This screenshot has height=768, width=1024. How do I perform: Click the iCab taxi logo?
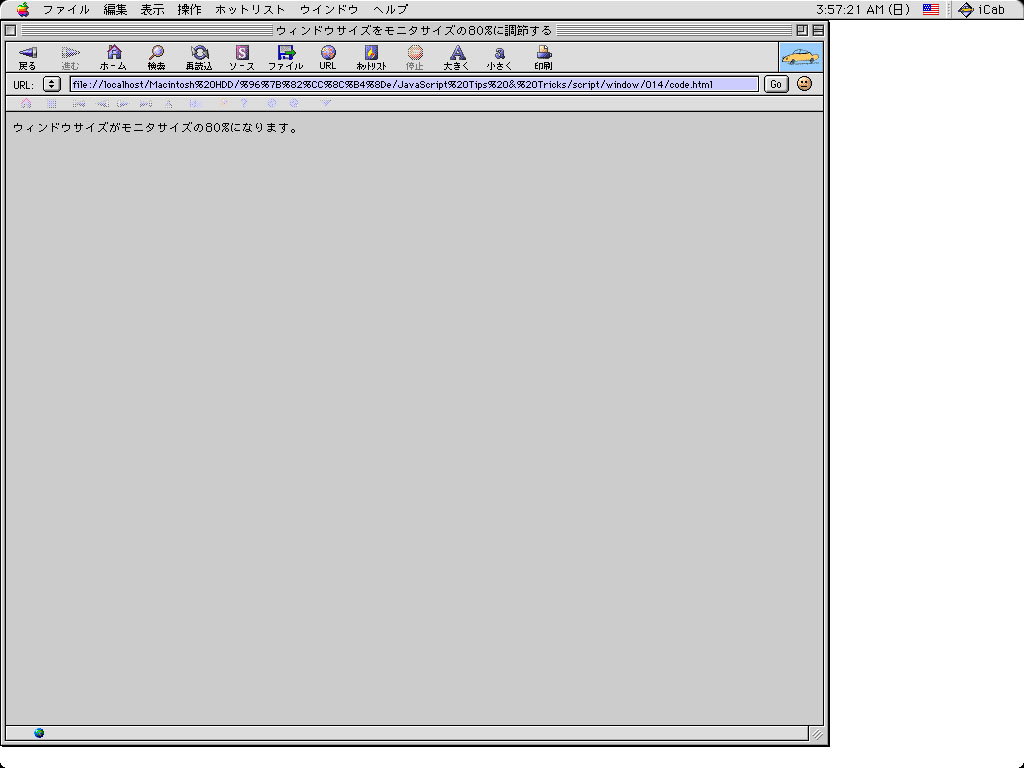click(800, 57)
